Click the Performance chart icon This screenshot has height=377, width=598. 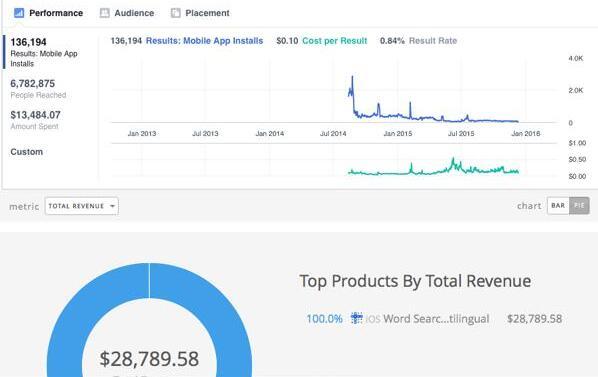(19, 13)
